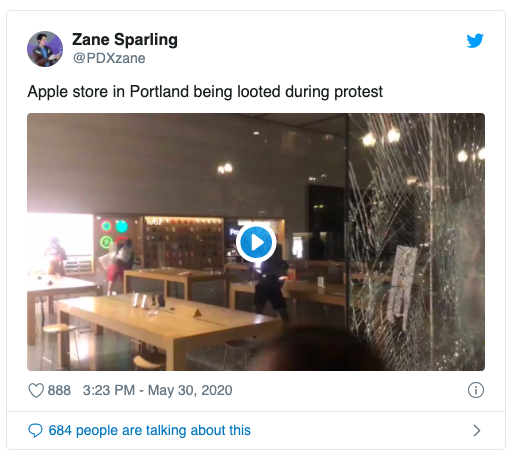Visit the @PDXzane handle
The height and width of the screenshot is (457, 516).
click(x=109, y=58)
